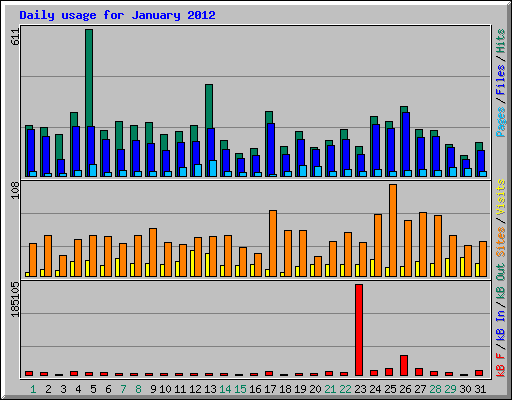Image resolution: width=512 pixels, height=400 pixels.
Task: Select the orange Sites bar on day 17
Action: pyautogui.click(x=273, y=243)
